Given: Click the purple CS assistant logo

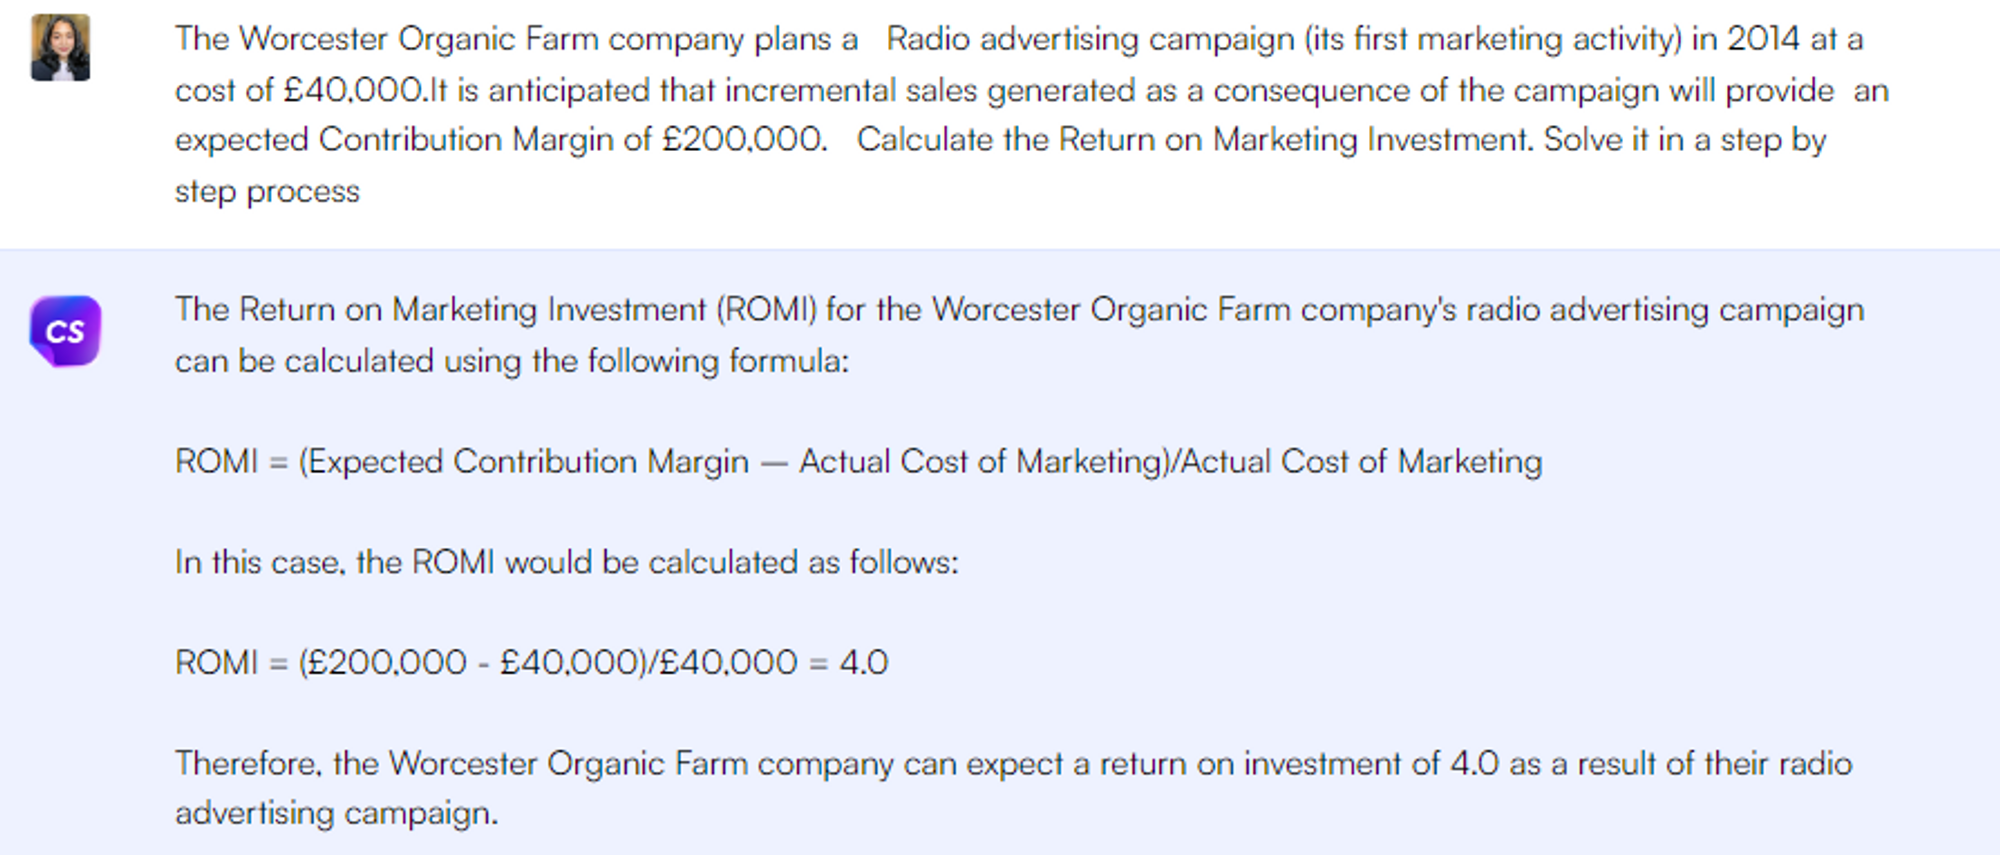Looking at the screenshot, I should (x=65, y=331).
